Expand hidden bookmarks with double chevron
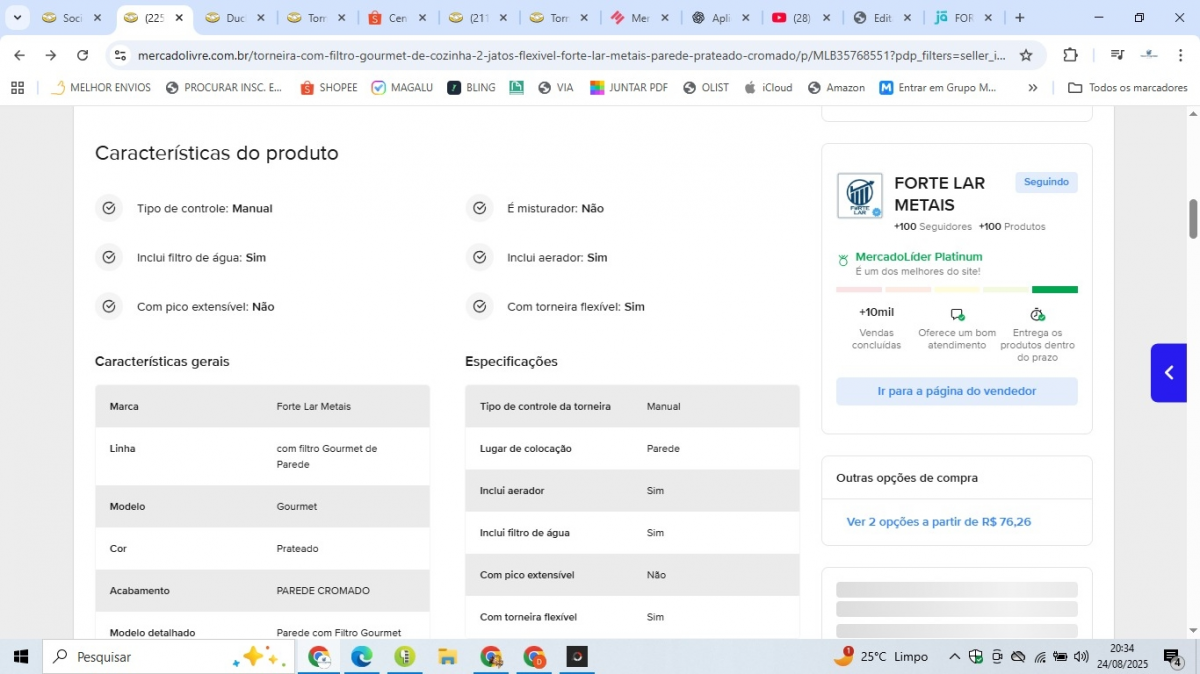This screenshot has height=674, width=1200. [x=1033, y=88]
